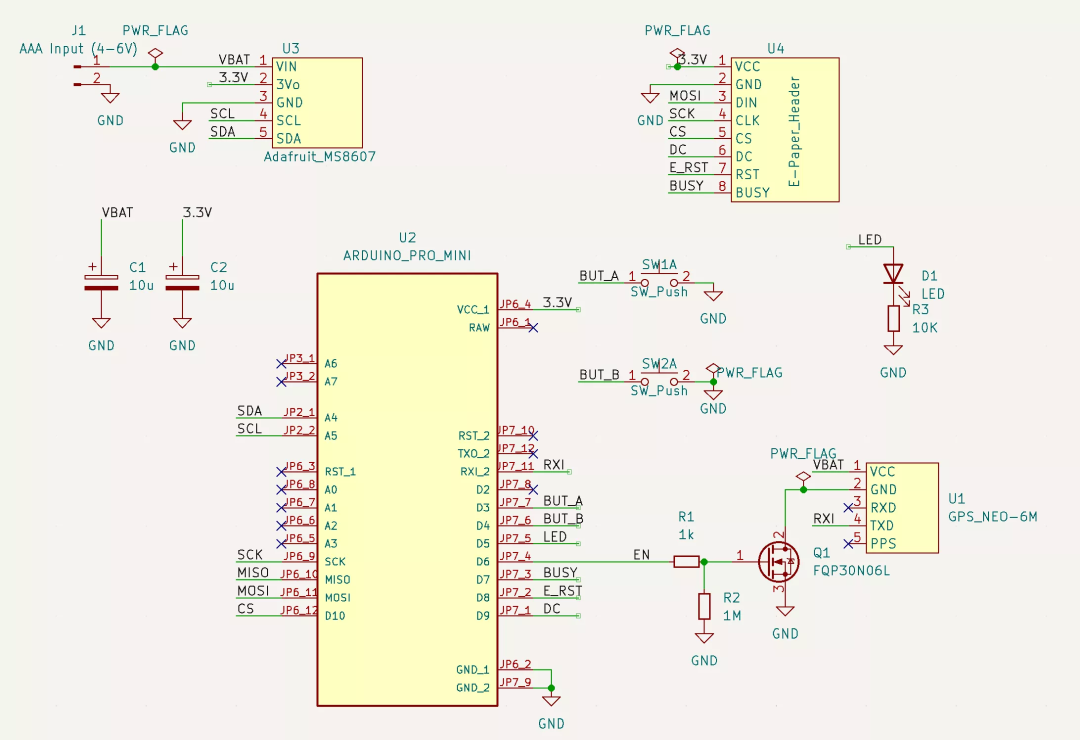Select the U3 sensor component body
The image size is (1080, 740).
click(x=318, y=102)
